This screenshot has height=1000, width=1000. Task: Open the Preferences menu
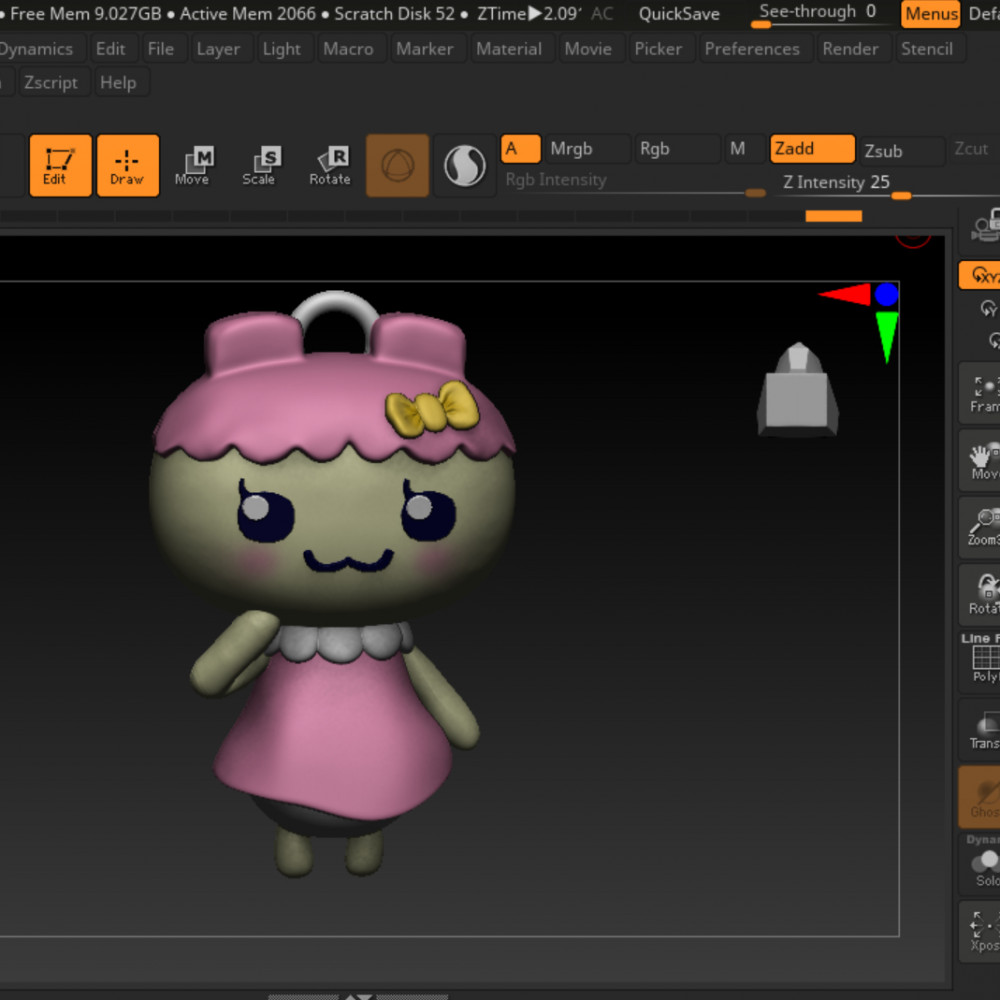tap(752, 48)
